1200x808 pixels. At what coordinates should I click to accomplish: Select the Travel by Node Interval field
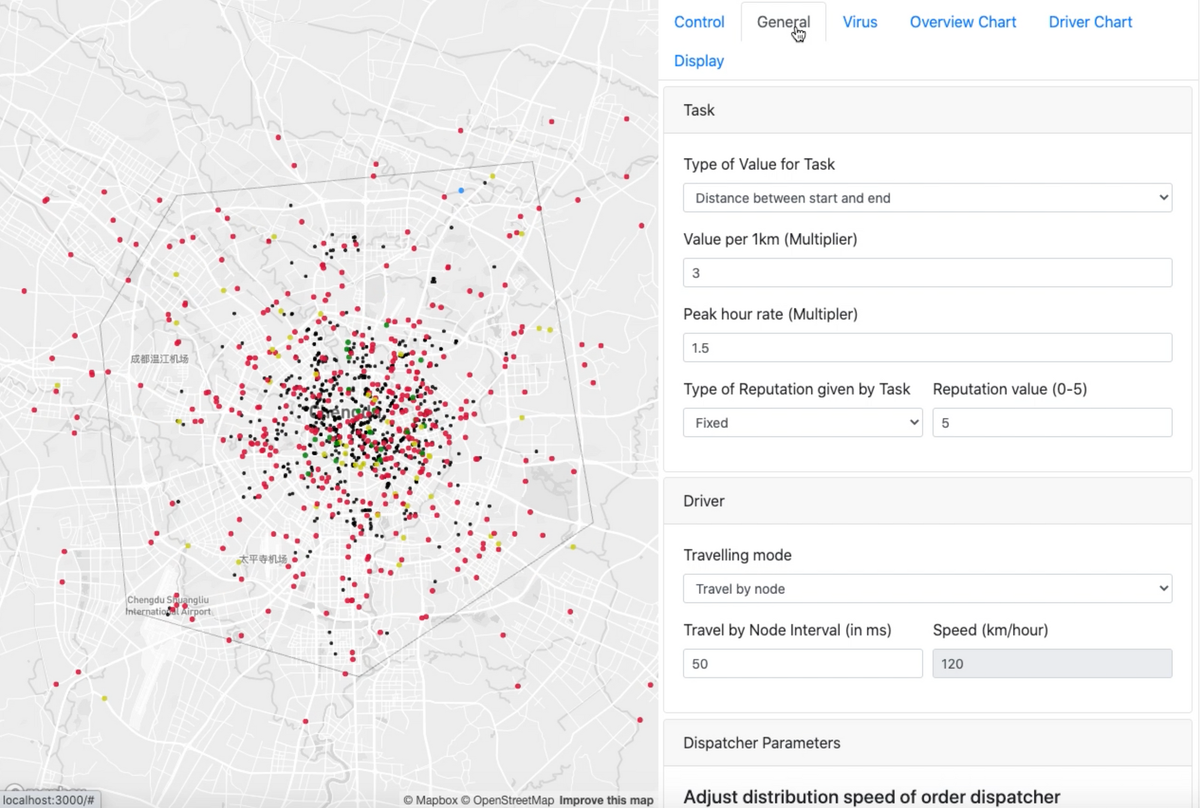click(802, 663)
